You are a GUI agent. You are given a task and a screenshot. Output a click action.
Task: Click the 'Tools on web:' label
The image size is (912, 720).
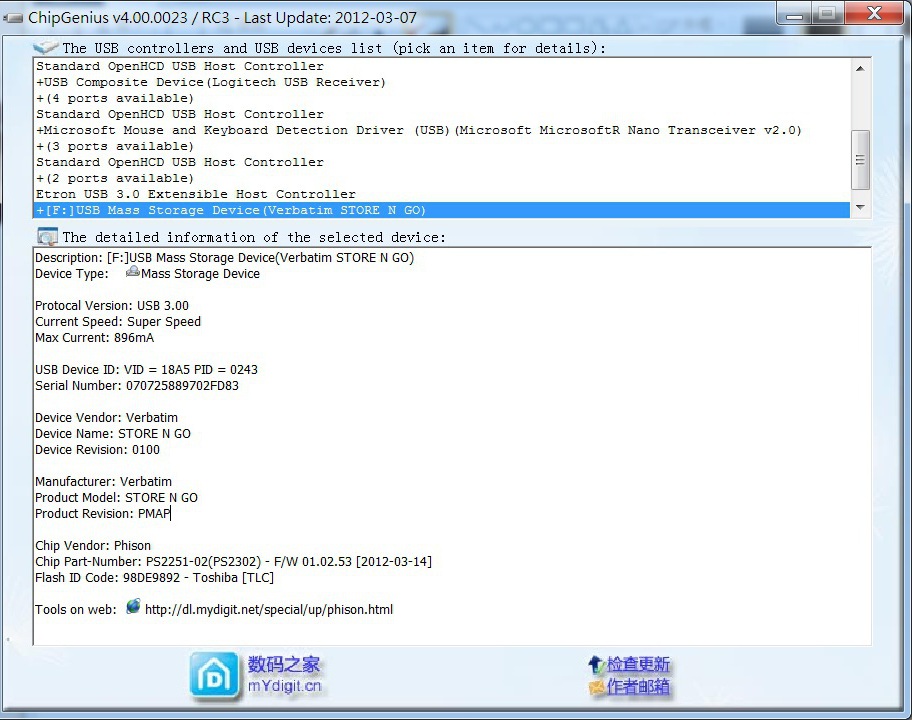click(76, 609)
